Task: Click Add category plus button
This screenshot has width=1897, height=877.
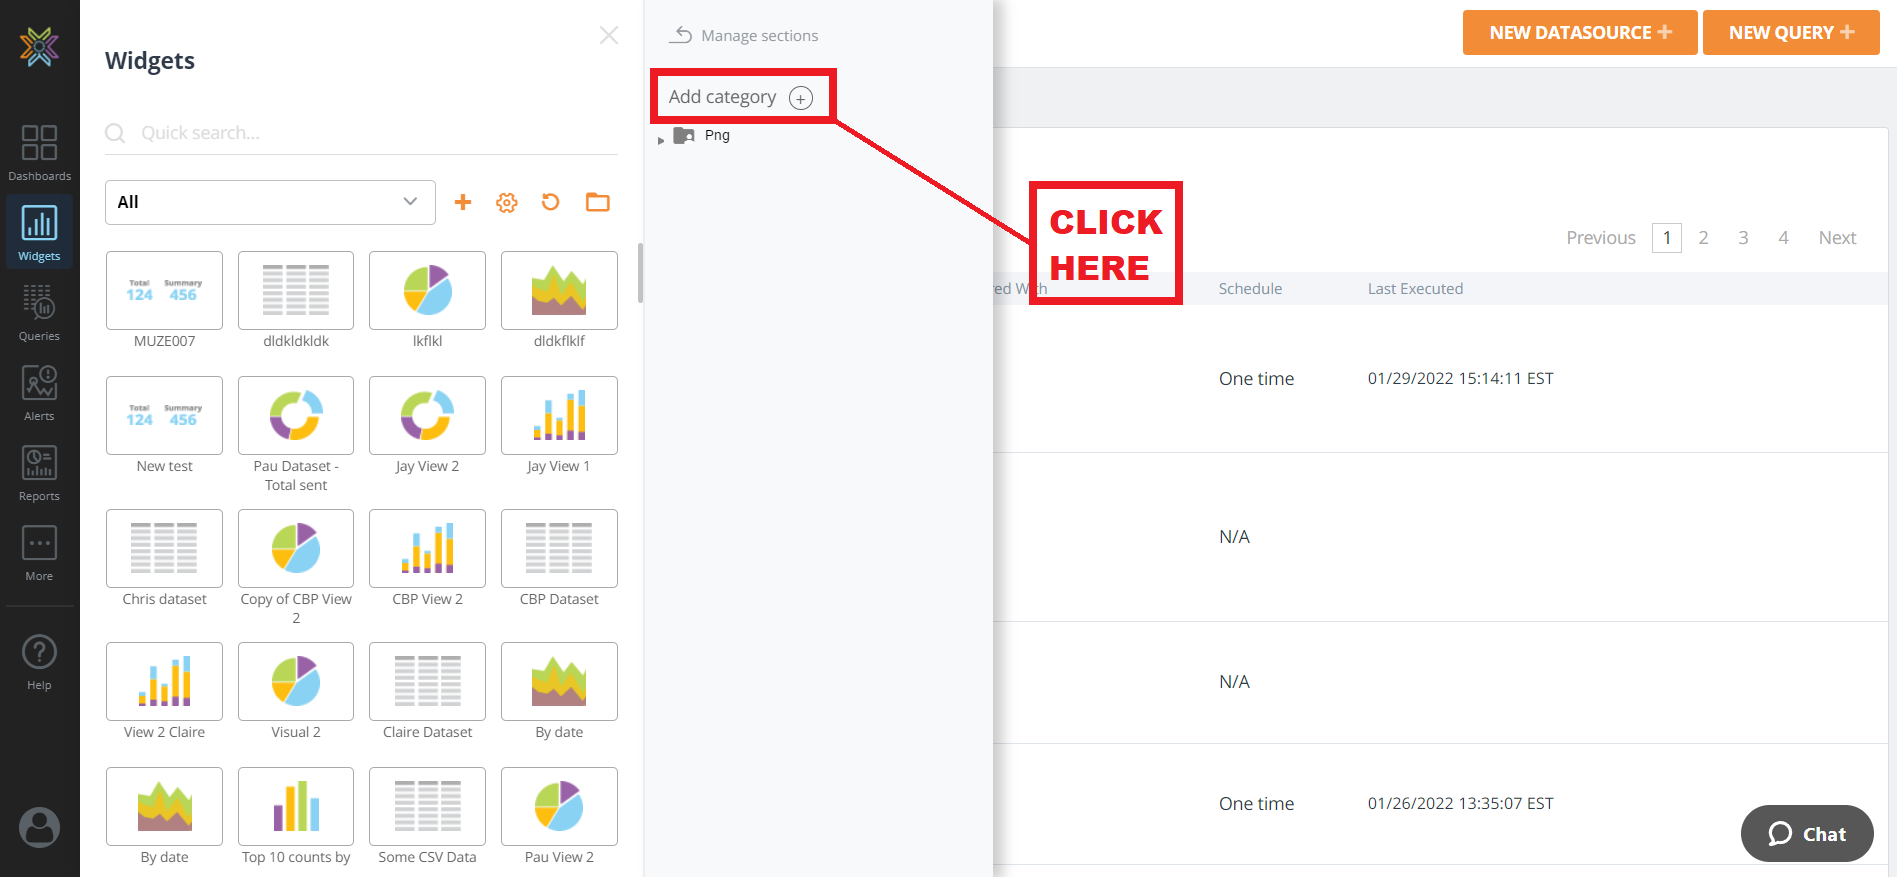Action: click(x=801, y=98)
